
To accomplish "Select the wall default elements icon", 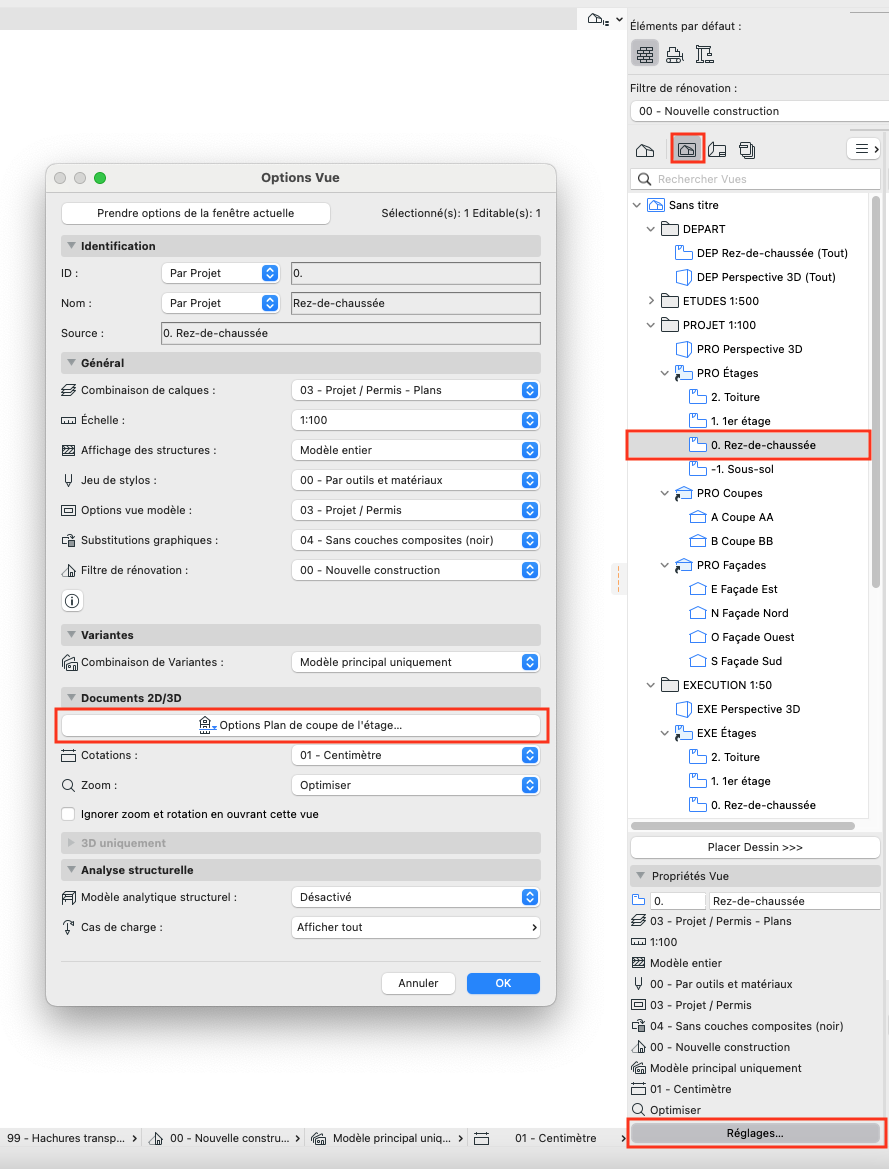I will (645, 54).
